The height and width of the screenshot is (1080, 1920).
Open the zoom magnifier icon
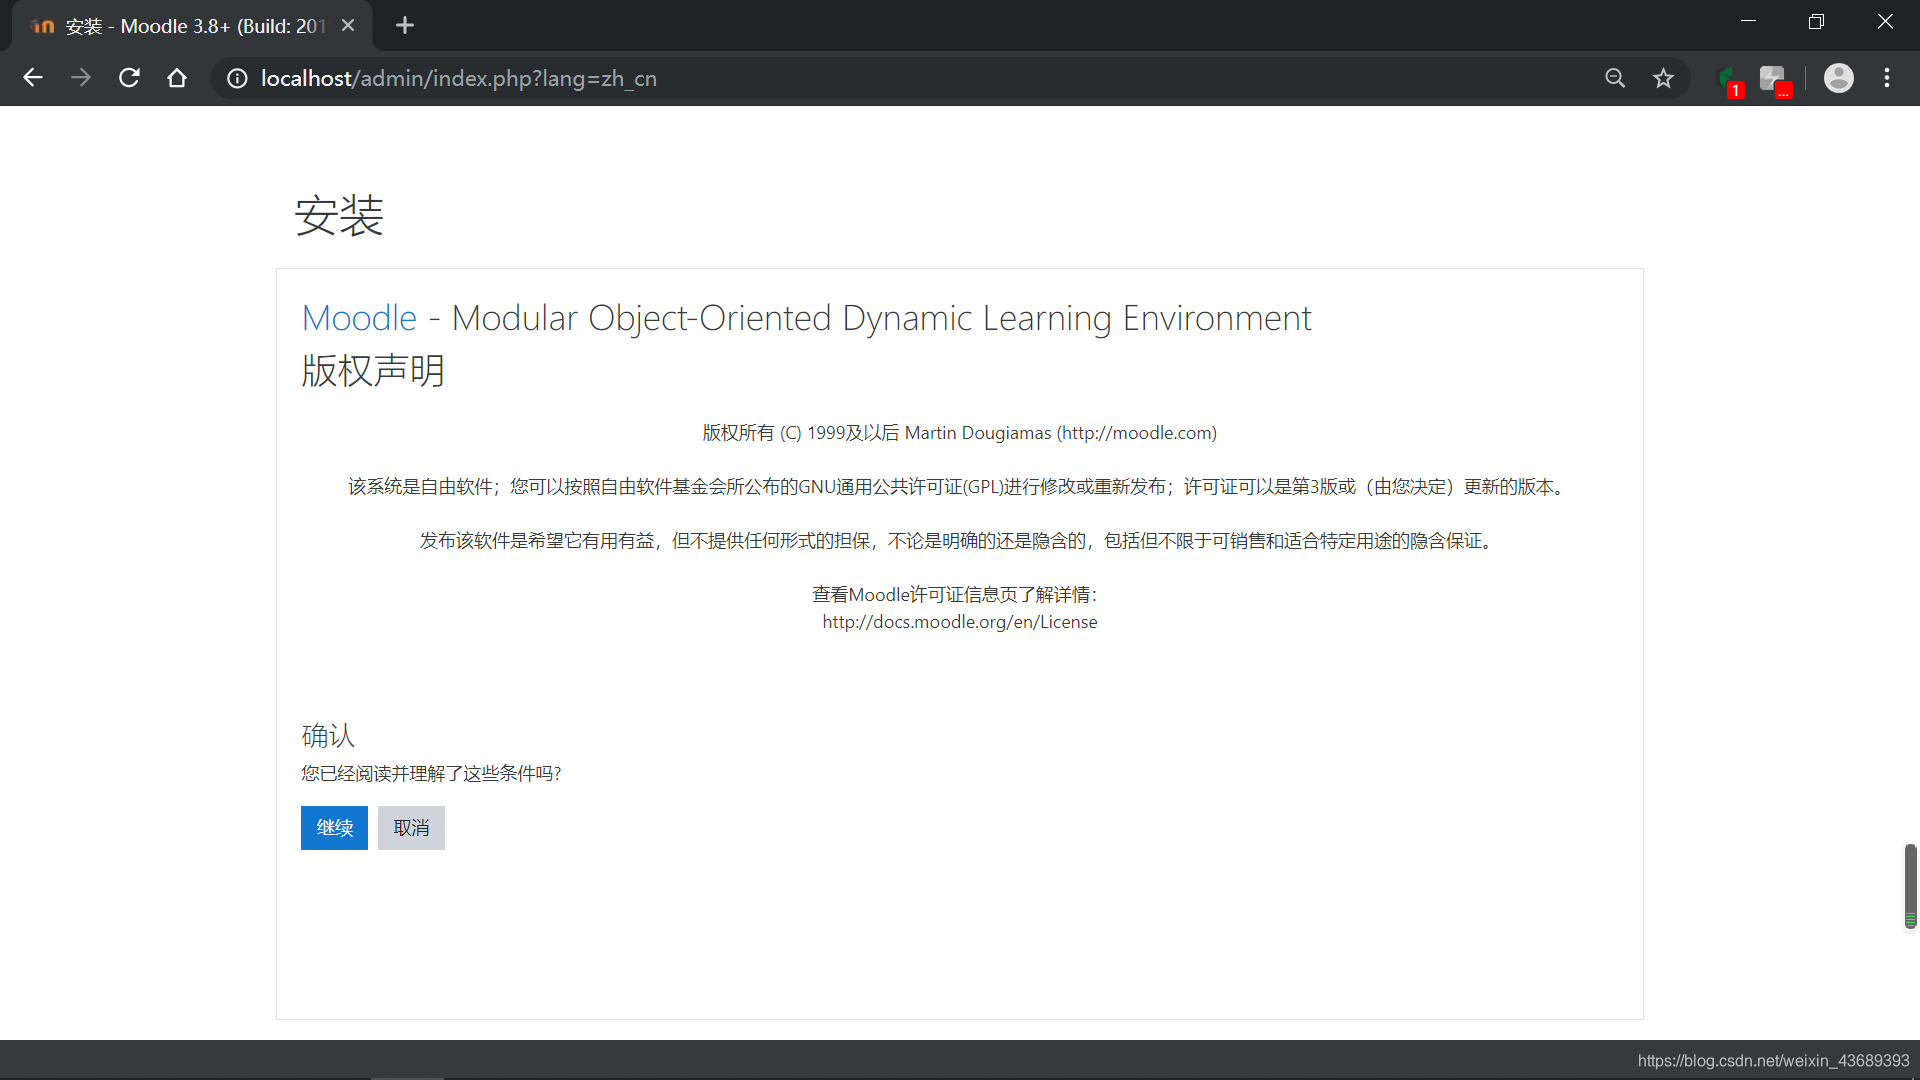(x=1615, y=78)
